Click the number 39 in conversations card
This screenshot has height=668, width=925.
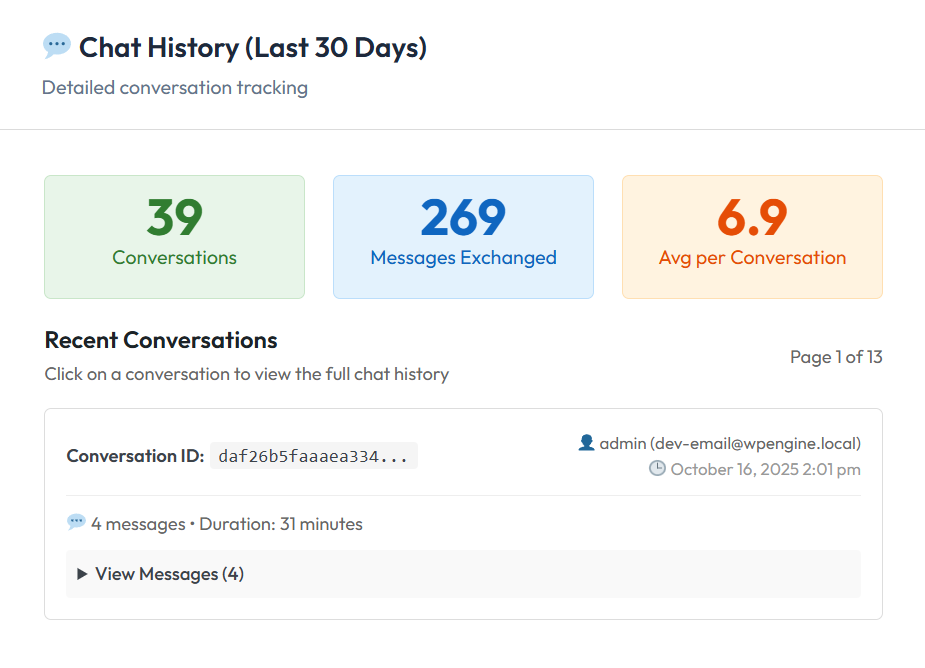pyautogui.click(x=174, y=217)
